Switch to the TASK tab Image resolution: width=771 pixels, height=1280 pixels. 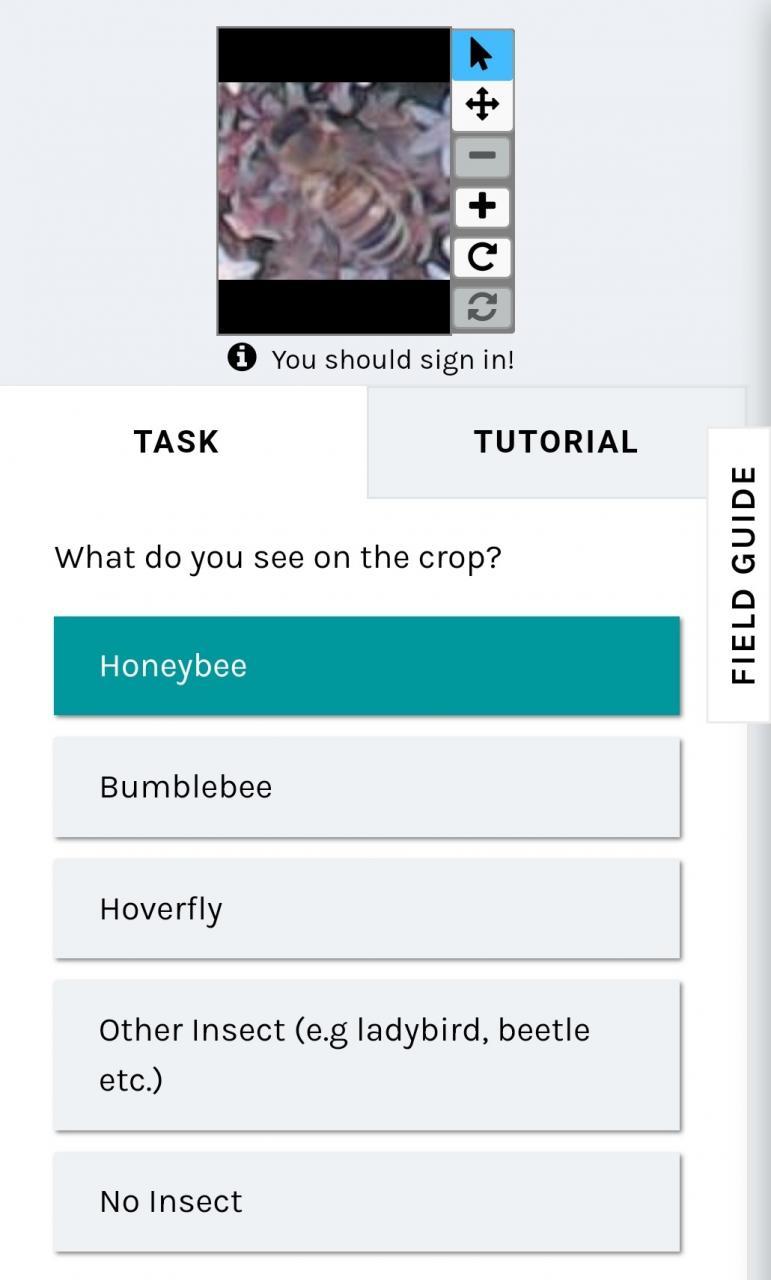point(177,442)
